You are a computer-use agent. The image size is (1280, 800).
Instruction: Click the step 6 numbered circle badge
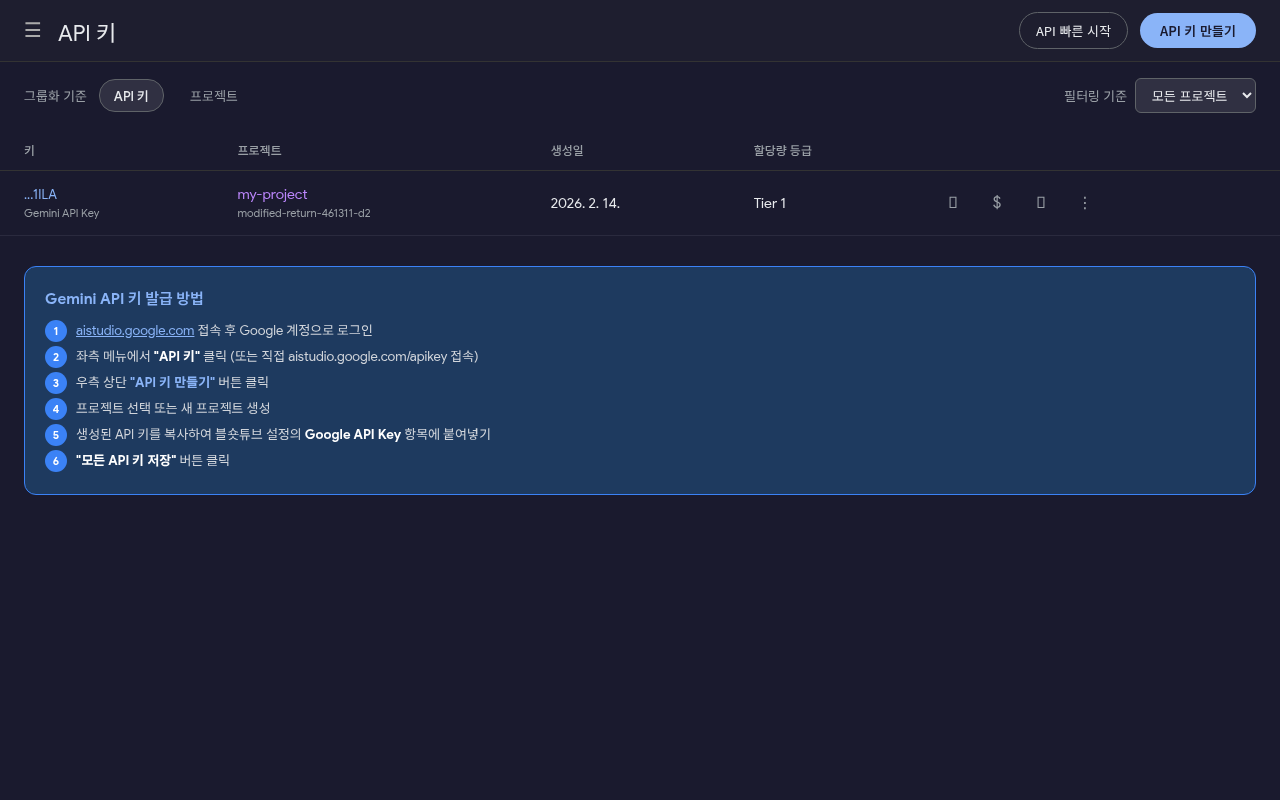pyautogui.click(x=56, y=461)
